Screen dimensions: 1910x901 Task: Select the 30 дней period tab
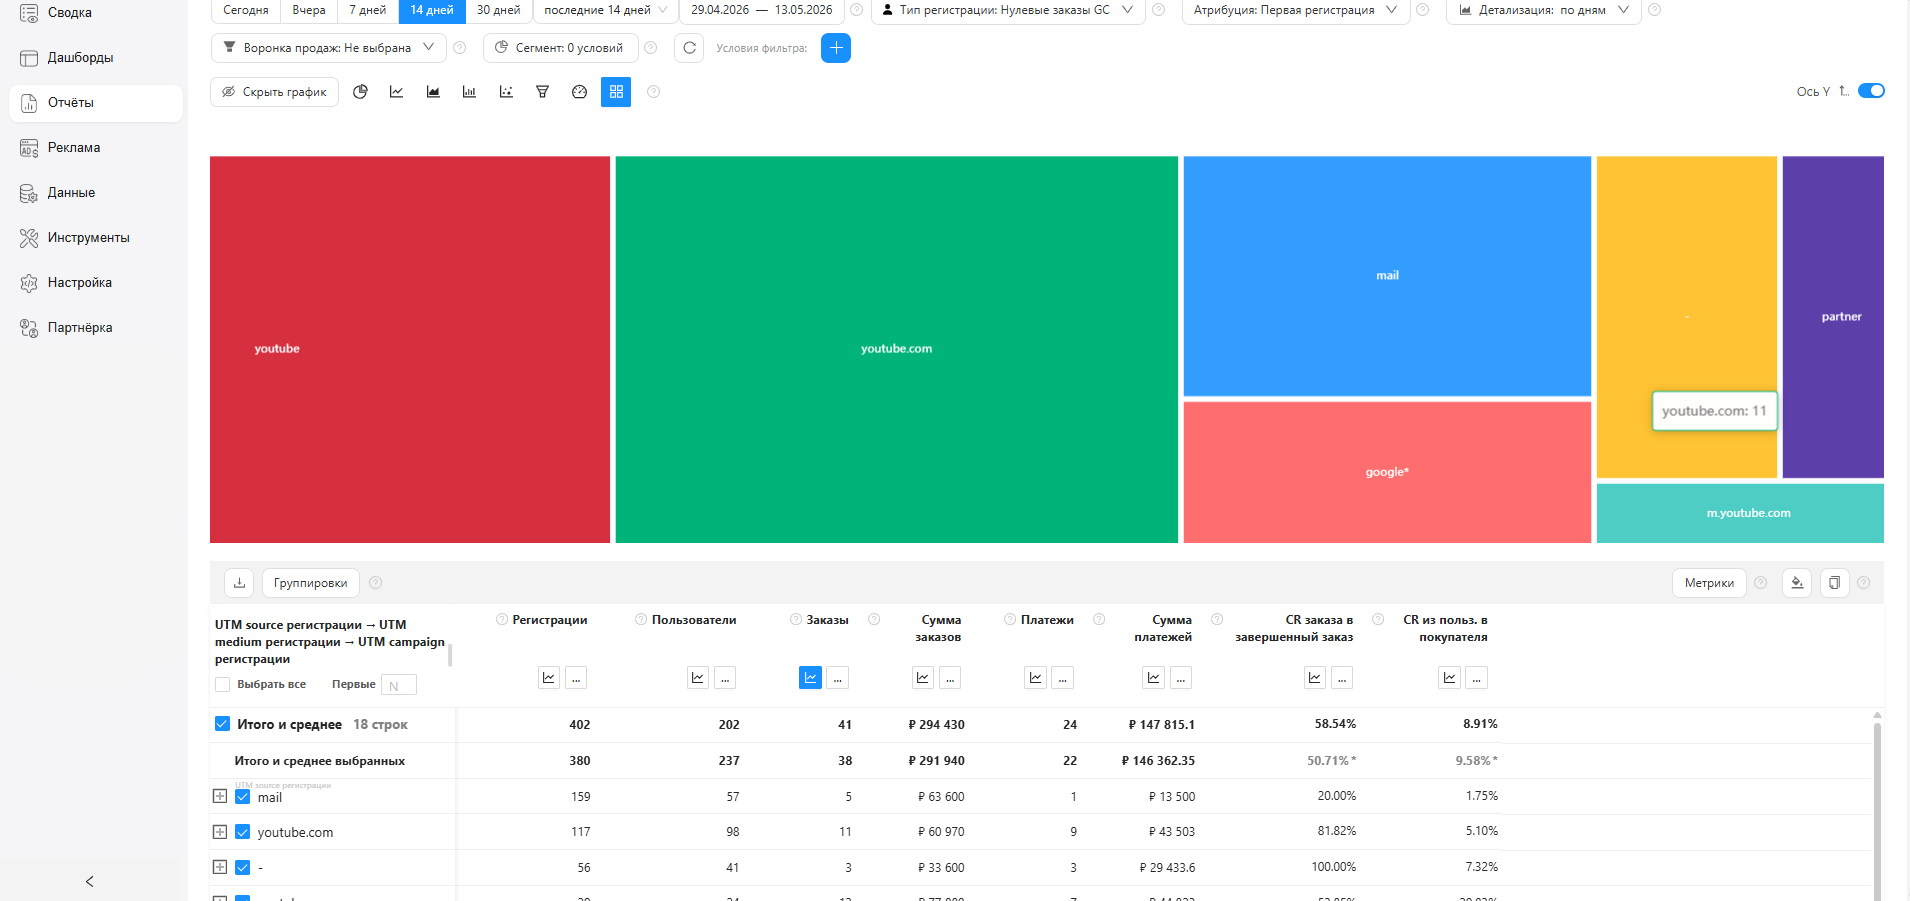click(499, 10)
